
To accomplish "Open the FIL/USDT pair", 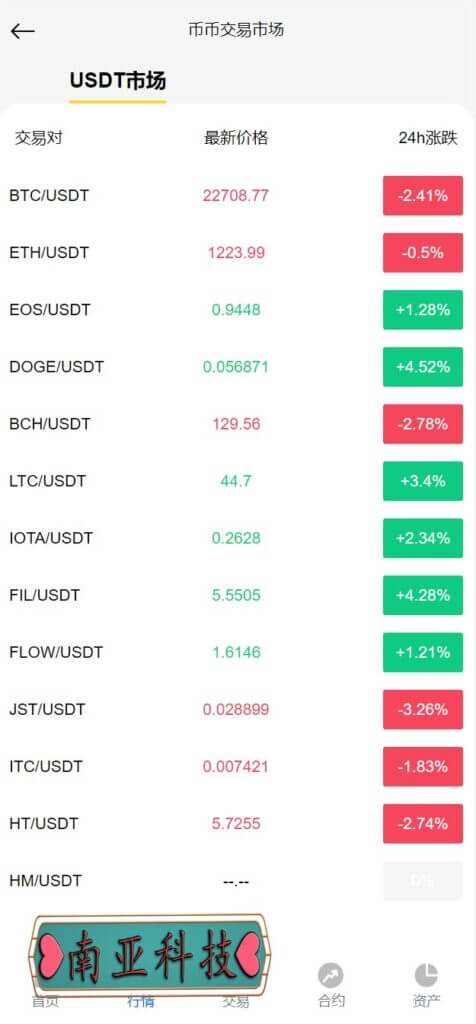I will click(x=238, y=595).
